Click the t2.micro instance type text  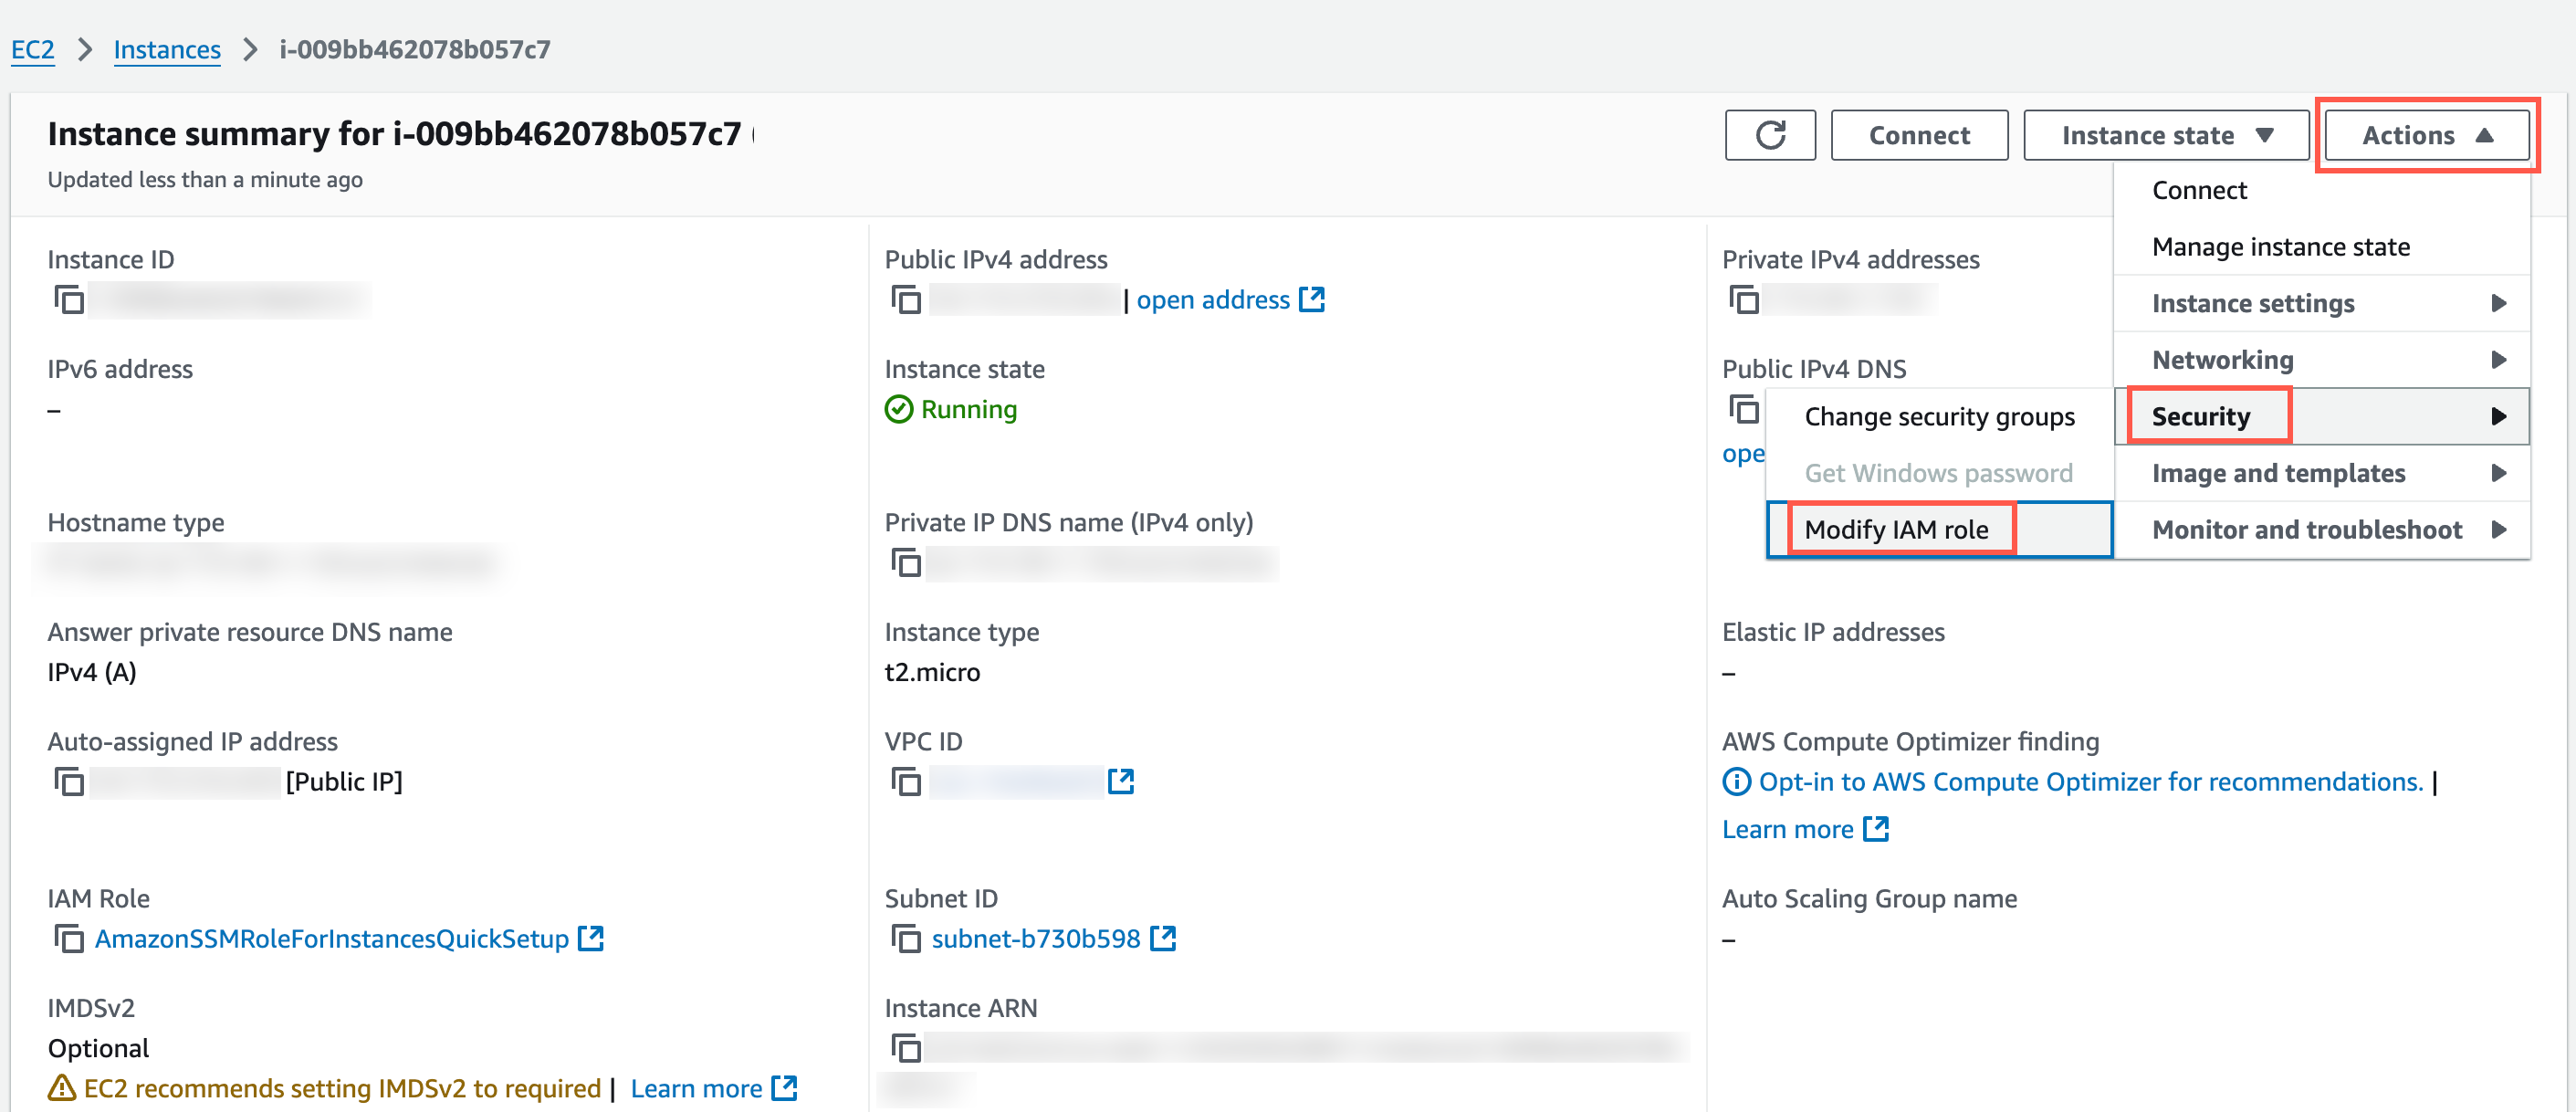pos(932,672)
